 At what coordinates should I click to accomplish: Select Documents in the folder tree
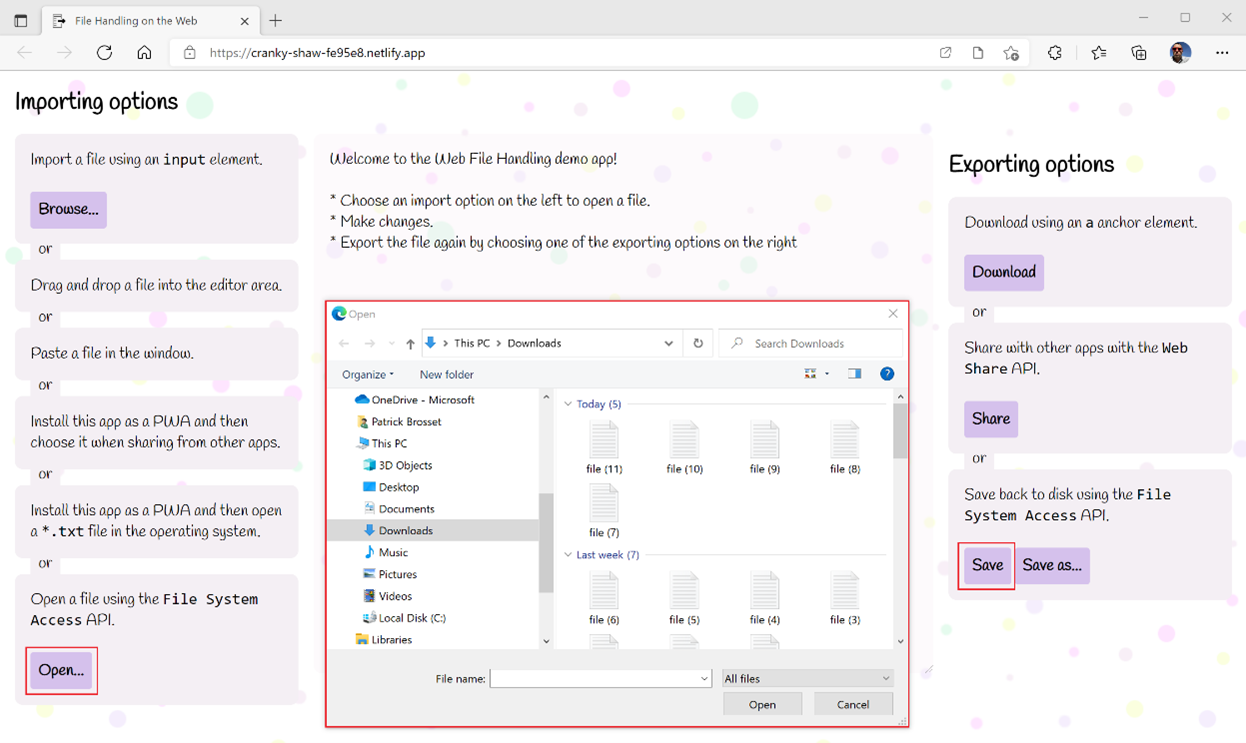point(406,509)
